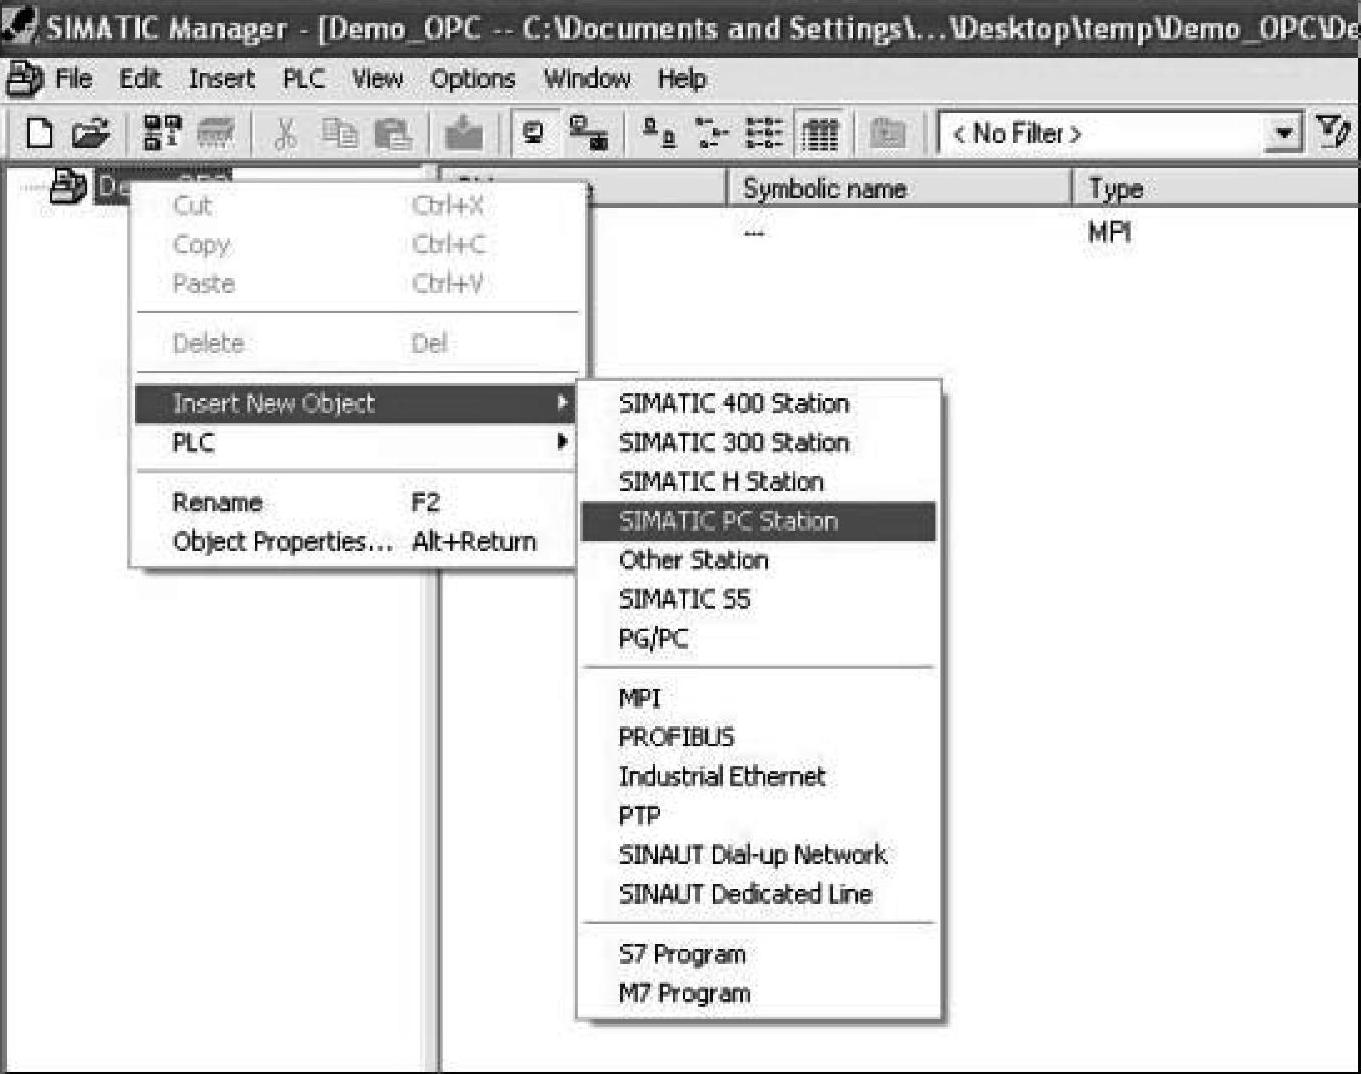This screenshot has height=1074, width=1361.
Task: Select the project icon in tree
Action: point(68,186)
